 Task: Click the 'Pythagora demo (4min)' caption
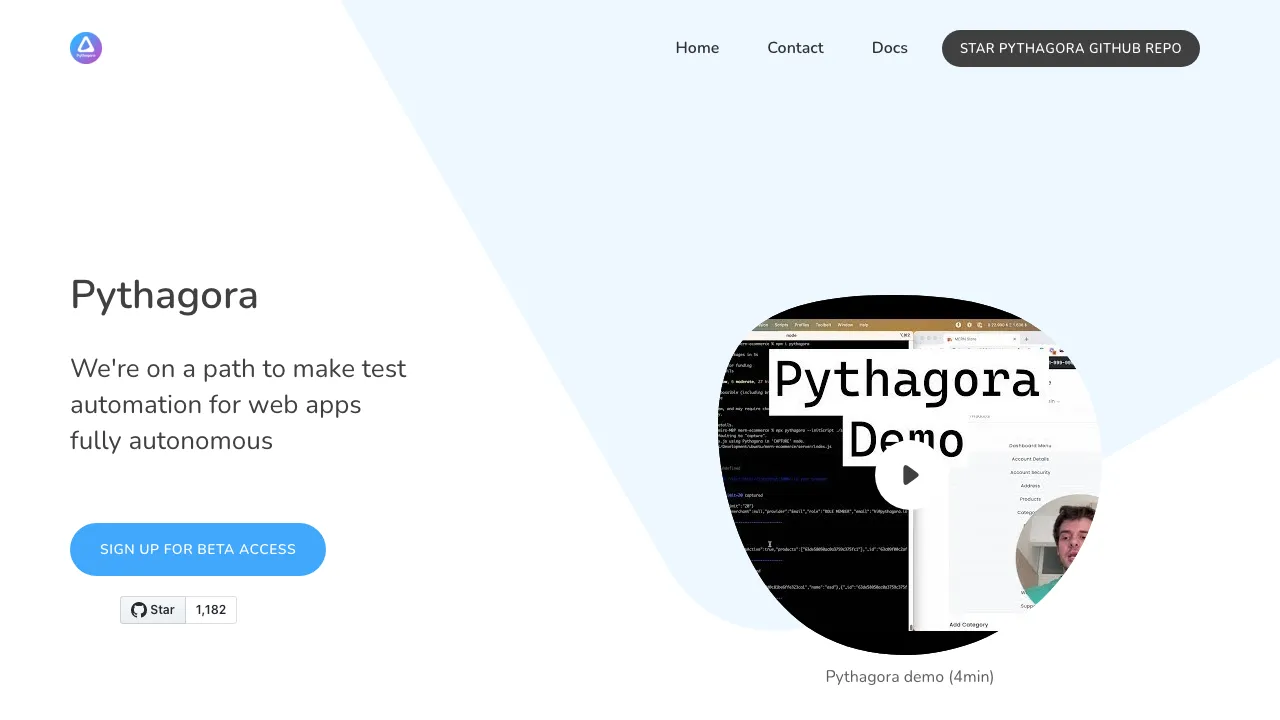point(910,677)
